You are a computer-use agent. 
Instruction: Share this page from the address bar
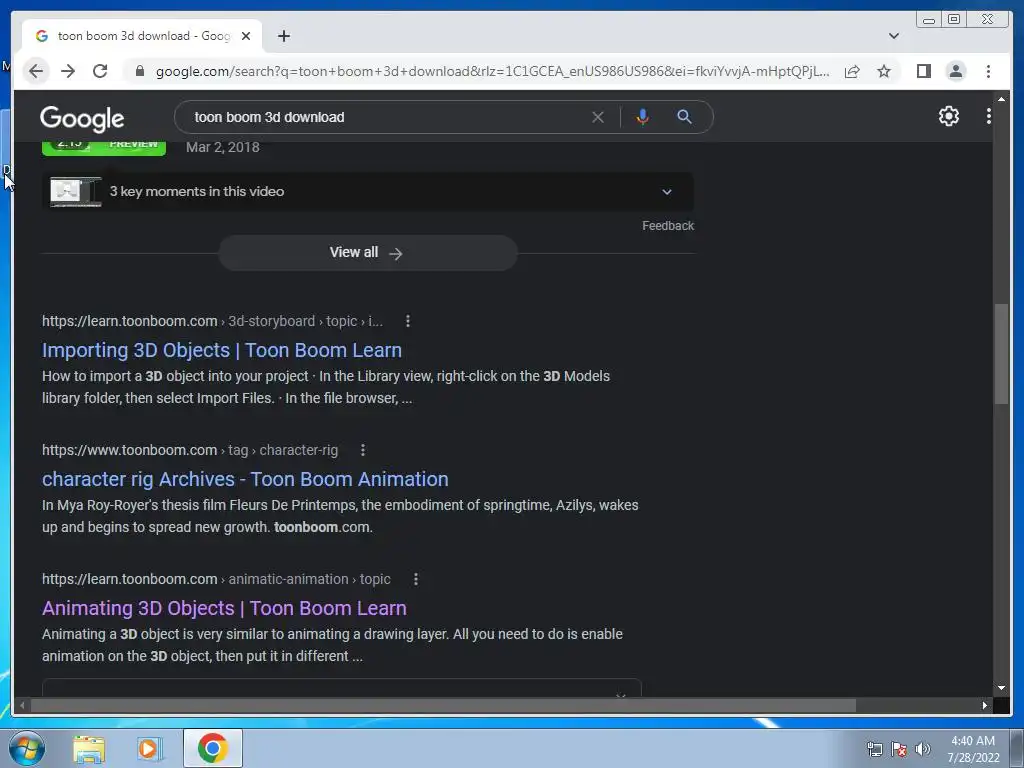[x=852, y=71]
